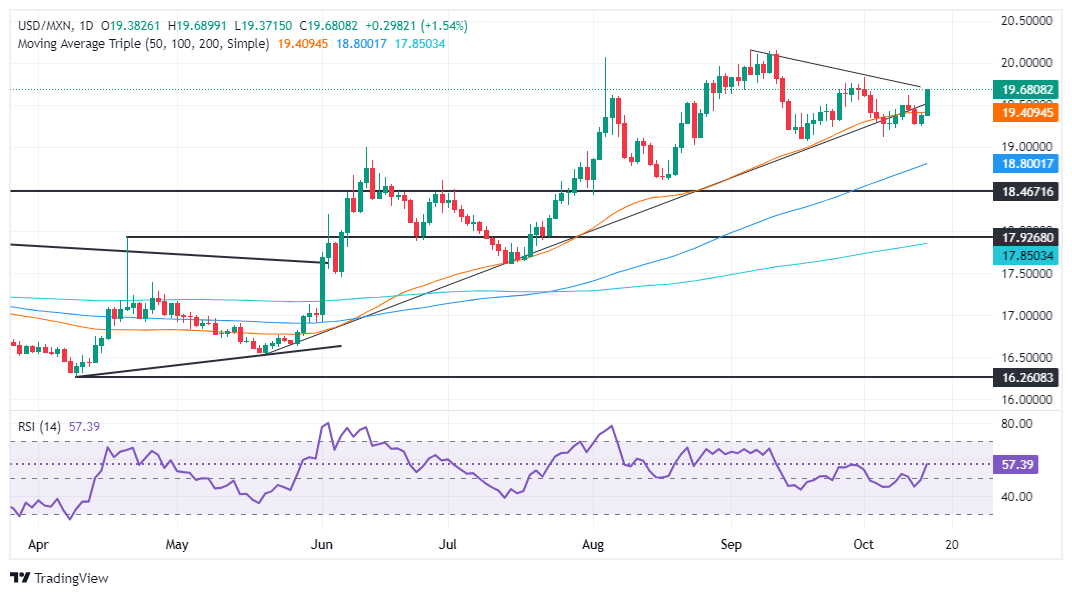Select the RSI (14) indicator label
Screen dimensions: 1072x596
pyautogui.click(x=39, y=426)
